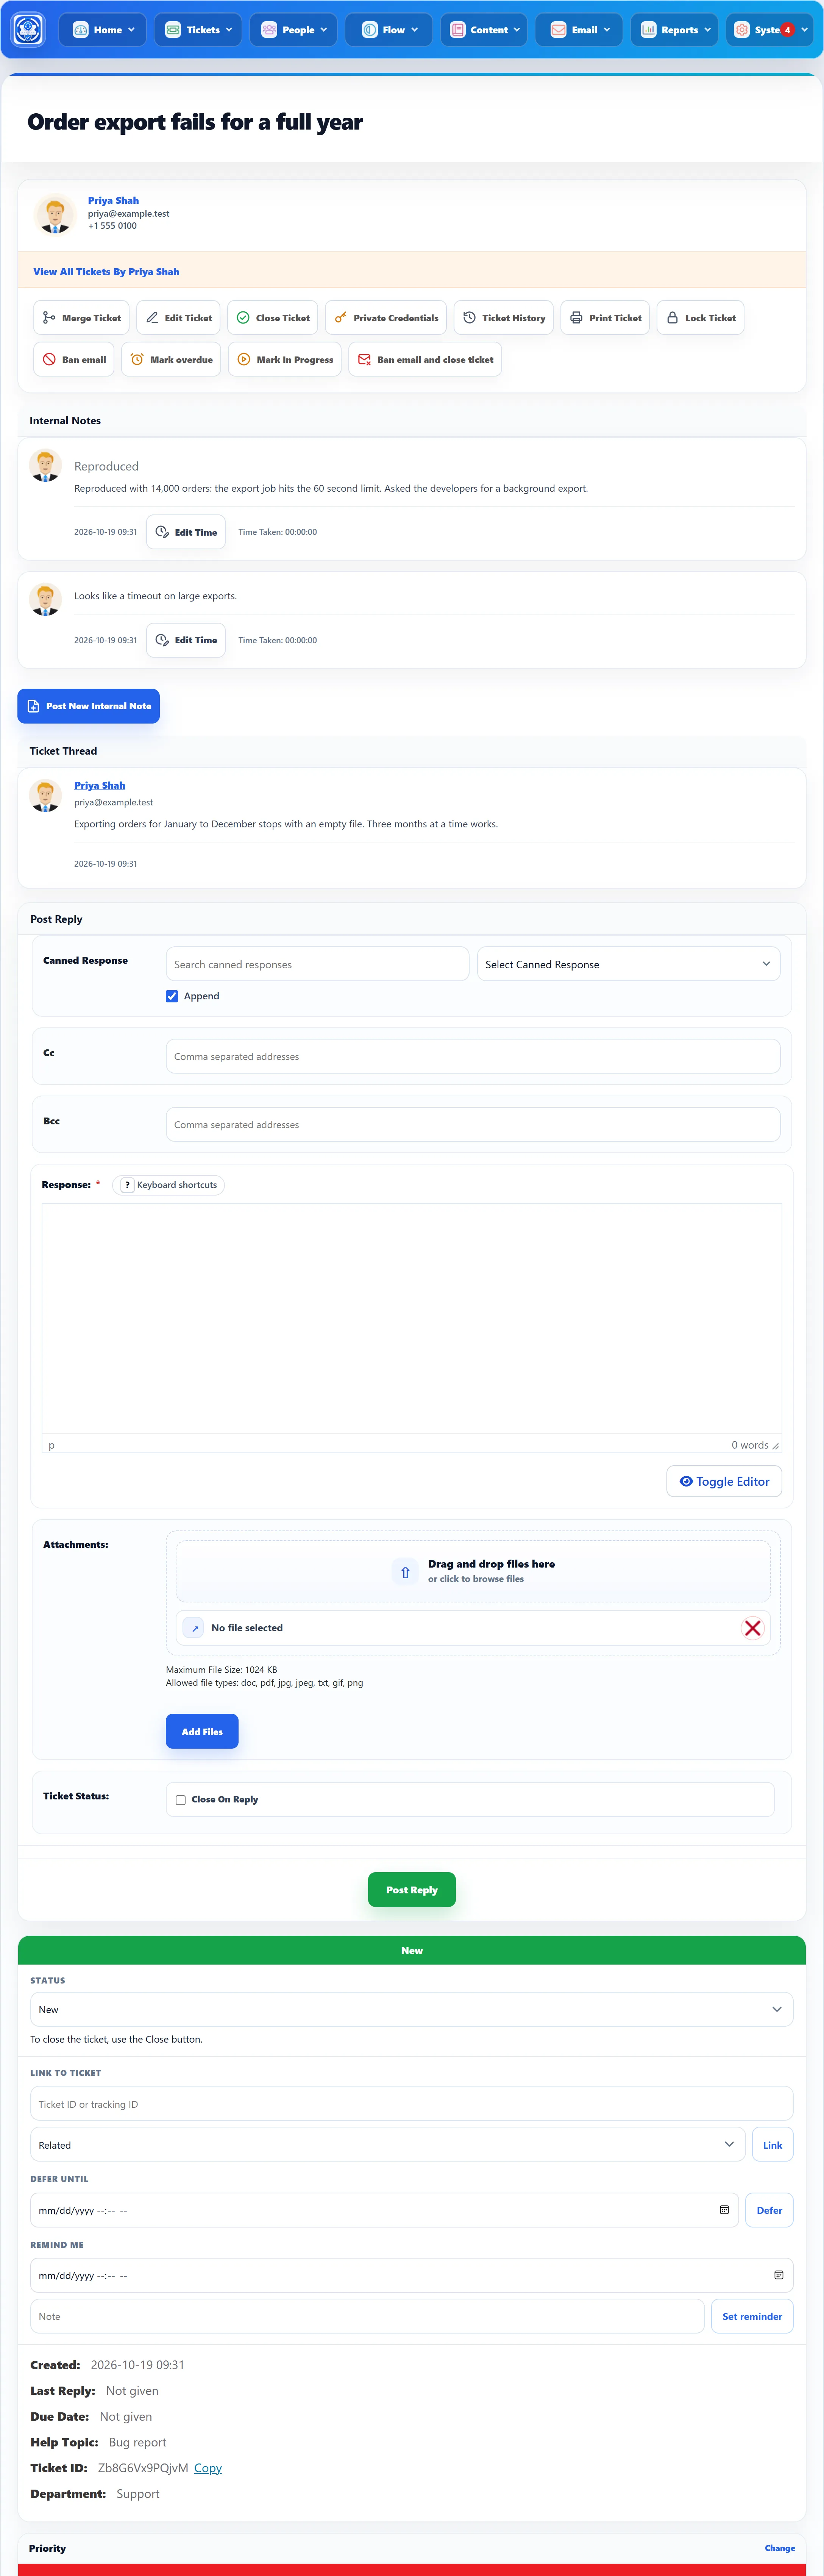Click the Edit Ticket pencil icon
This screenshot has width=824, height=2576.
coord(152,318)
